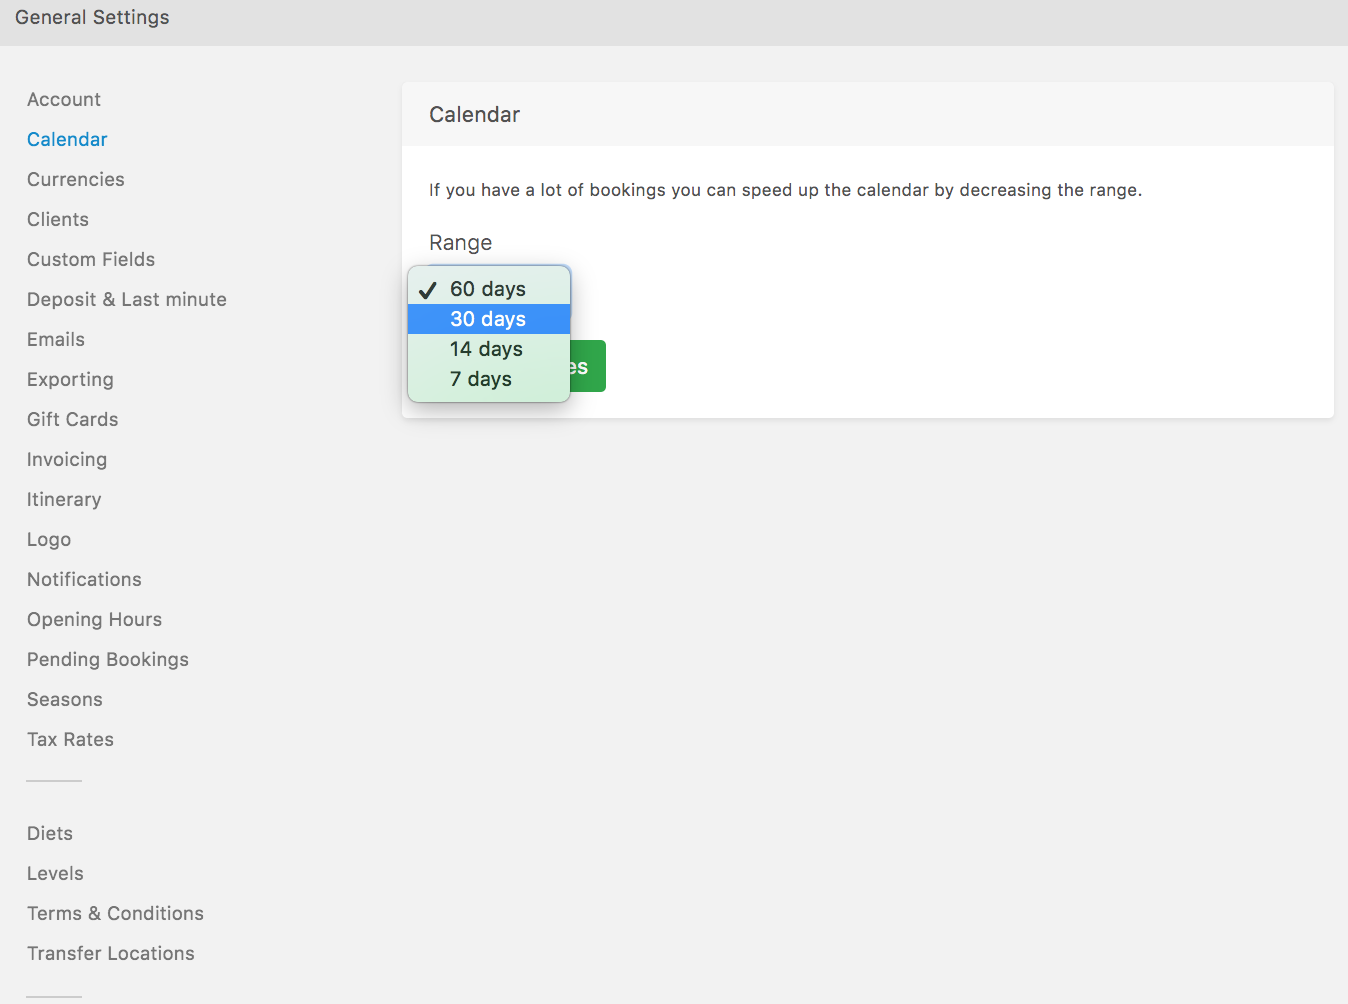Navigate to Levels settings
The width and height of the screenshot is (1348, 1004).
pos(55,873)
